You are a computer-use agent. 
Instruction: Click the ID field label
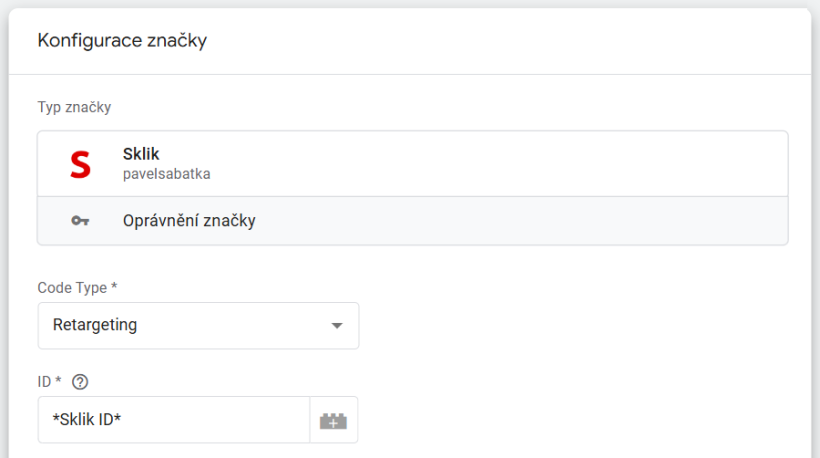point(49,381)
